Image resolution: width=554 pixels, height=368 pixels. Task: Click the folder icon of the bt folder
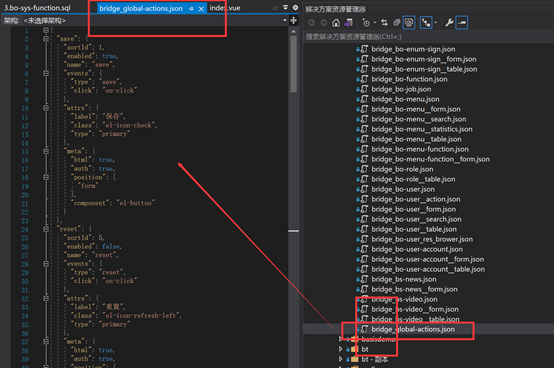point(355,349)
